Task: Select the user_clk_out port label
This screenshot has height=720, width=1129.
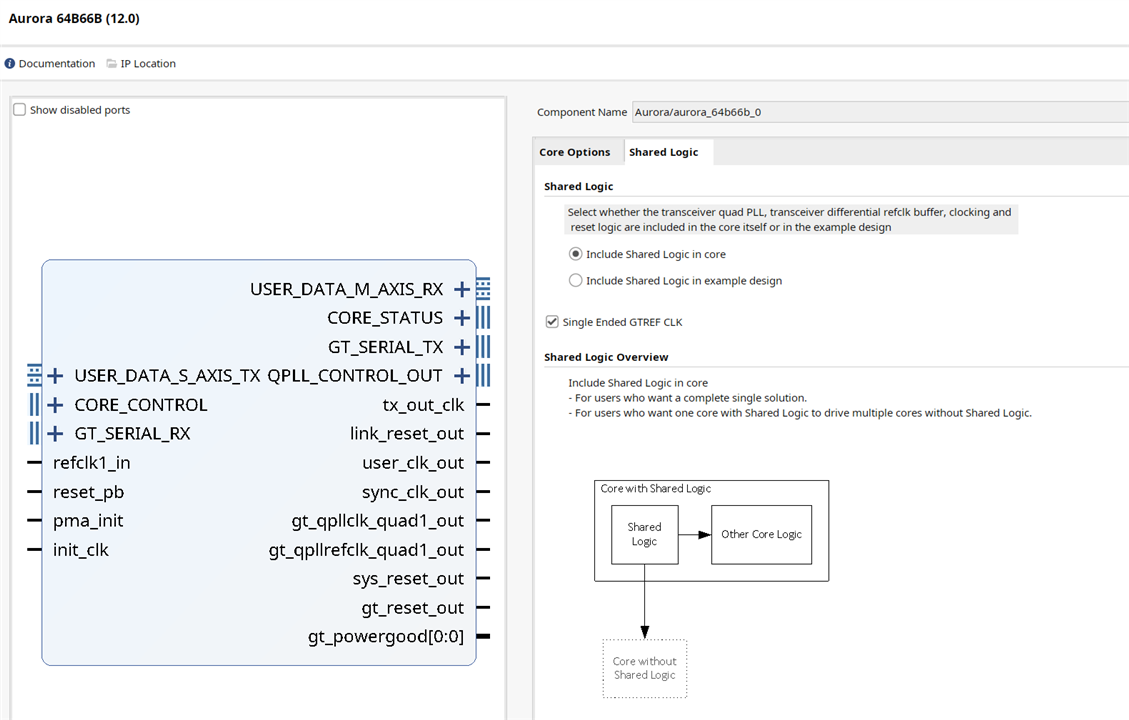Action: point(413,463)
